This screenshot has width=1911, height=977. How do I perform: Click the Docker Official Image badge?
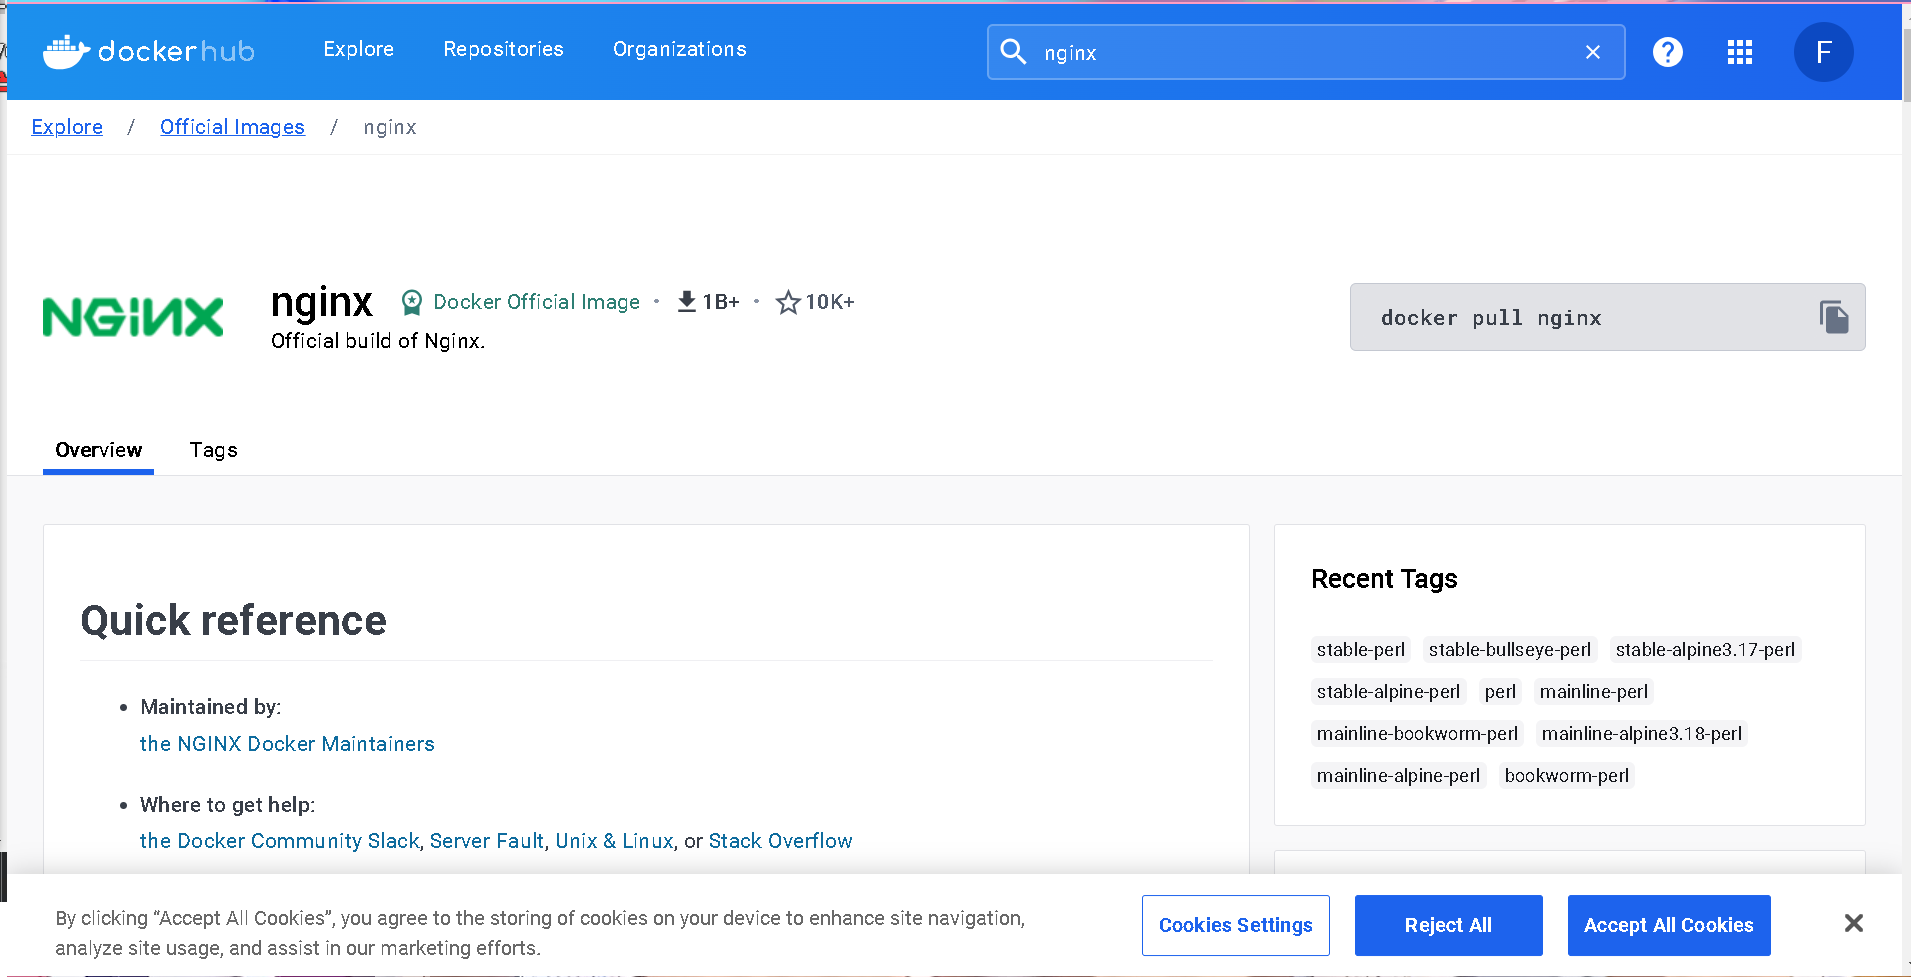pyautogui.click(x=521, y=302)
